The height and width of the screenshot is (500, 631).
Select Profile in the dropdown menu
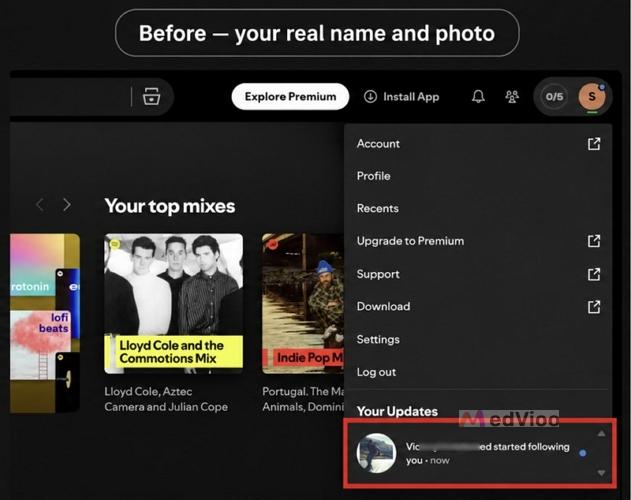(x=478, y=176)
